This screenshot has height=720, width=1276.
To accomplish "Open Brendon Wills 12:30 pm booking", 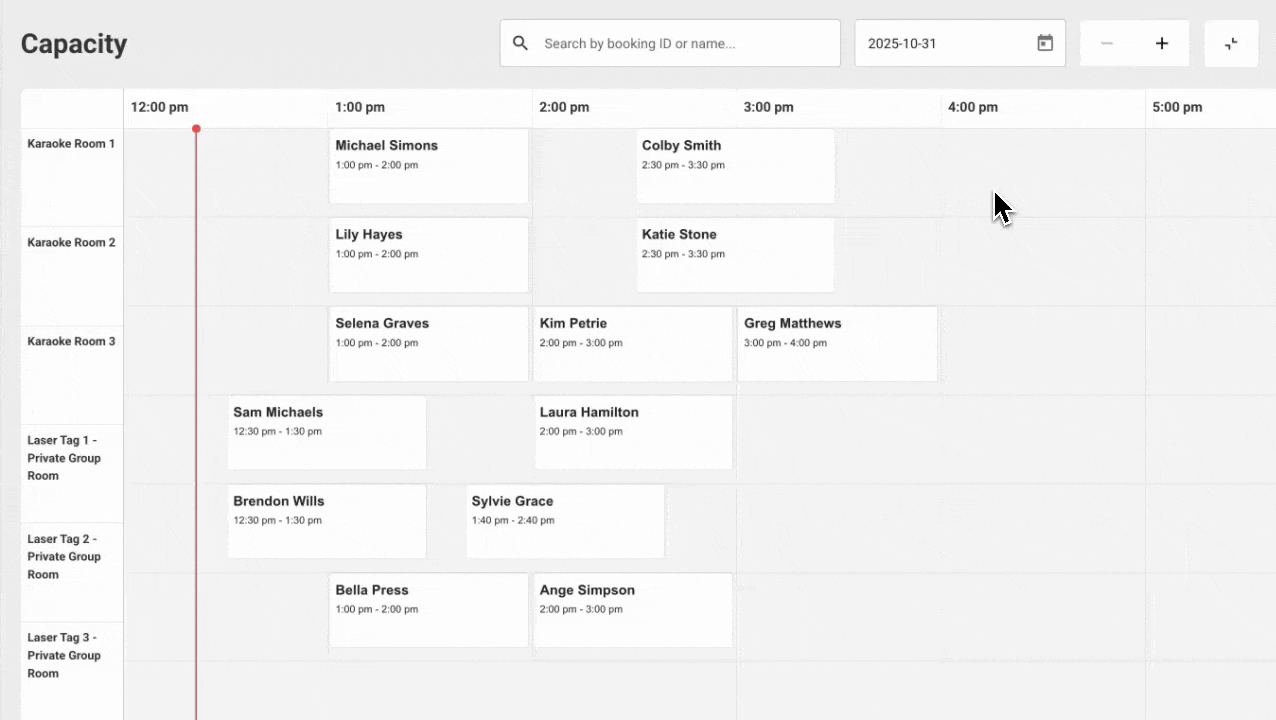I will (327, 522).
